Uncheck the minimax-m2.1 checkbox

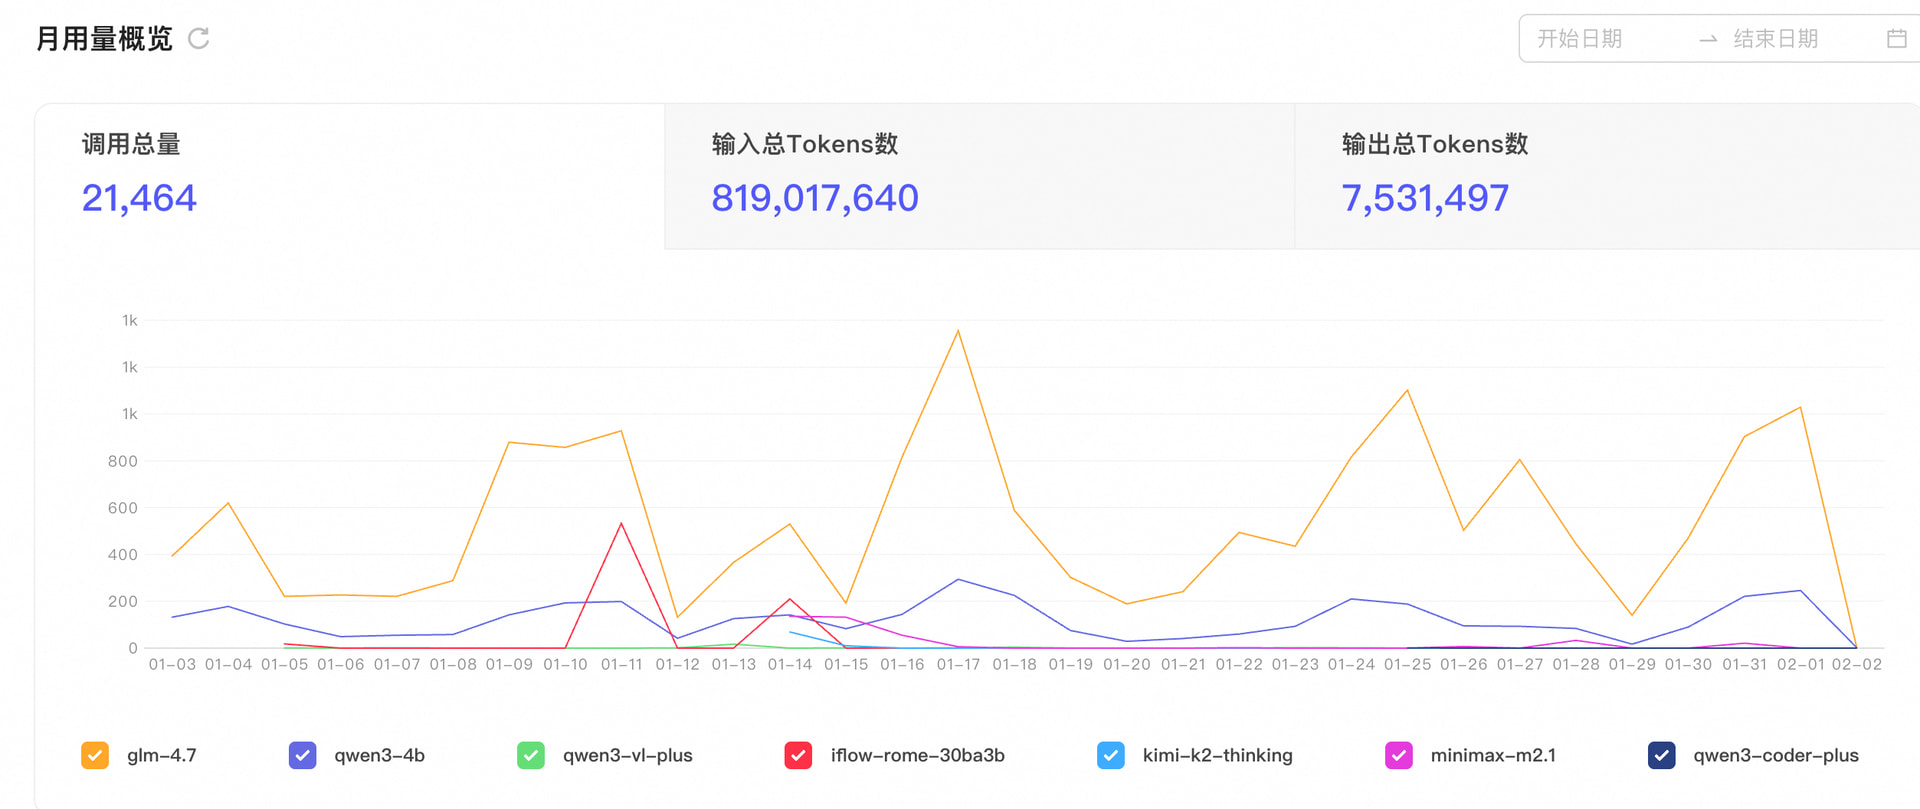[1398, 755]
